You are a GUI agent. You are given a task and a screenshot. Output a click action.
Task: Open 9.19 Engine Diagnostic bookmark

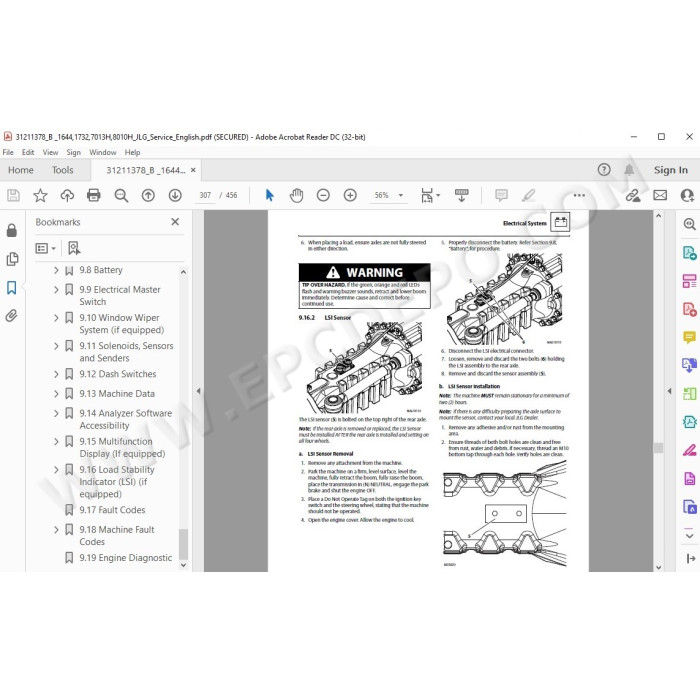[126, 558]
